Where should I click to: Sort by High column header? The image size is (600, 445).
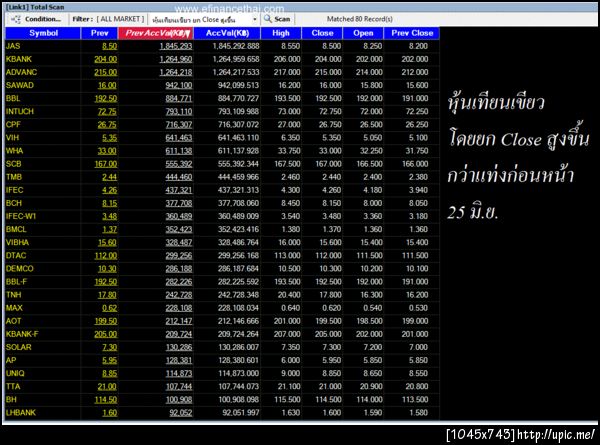281,33
